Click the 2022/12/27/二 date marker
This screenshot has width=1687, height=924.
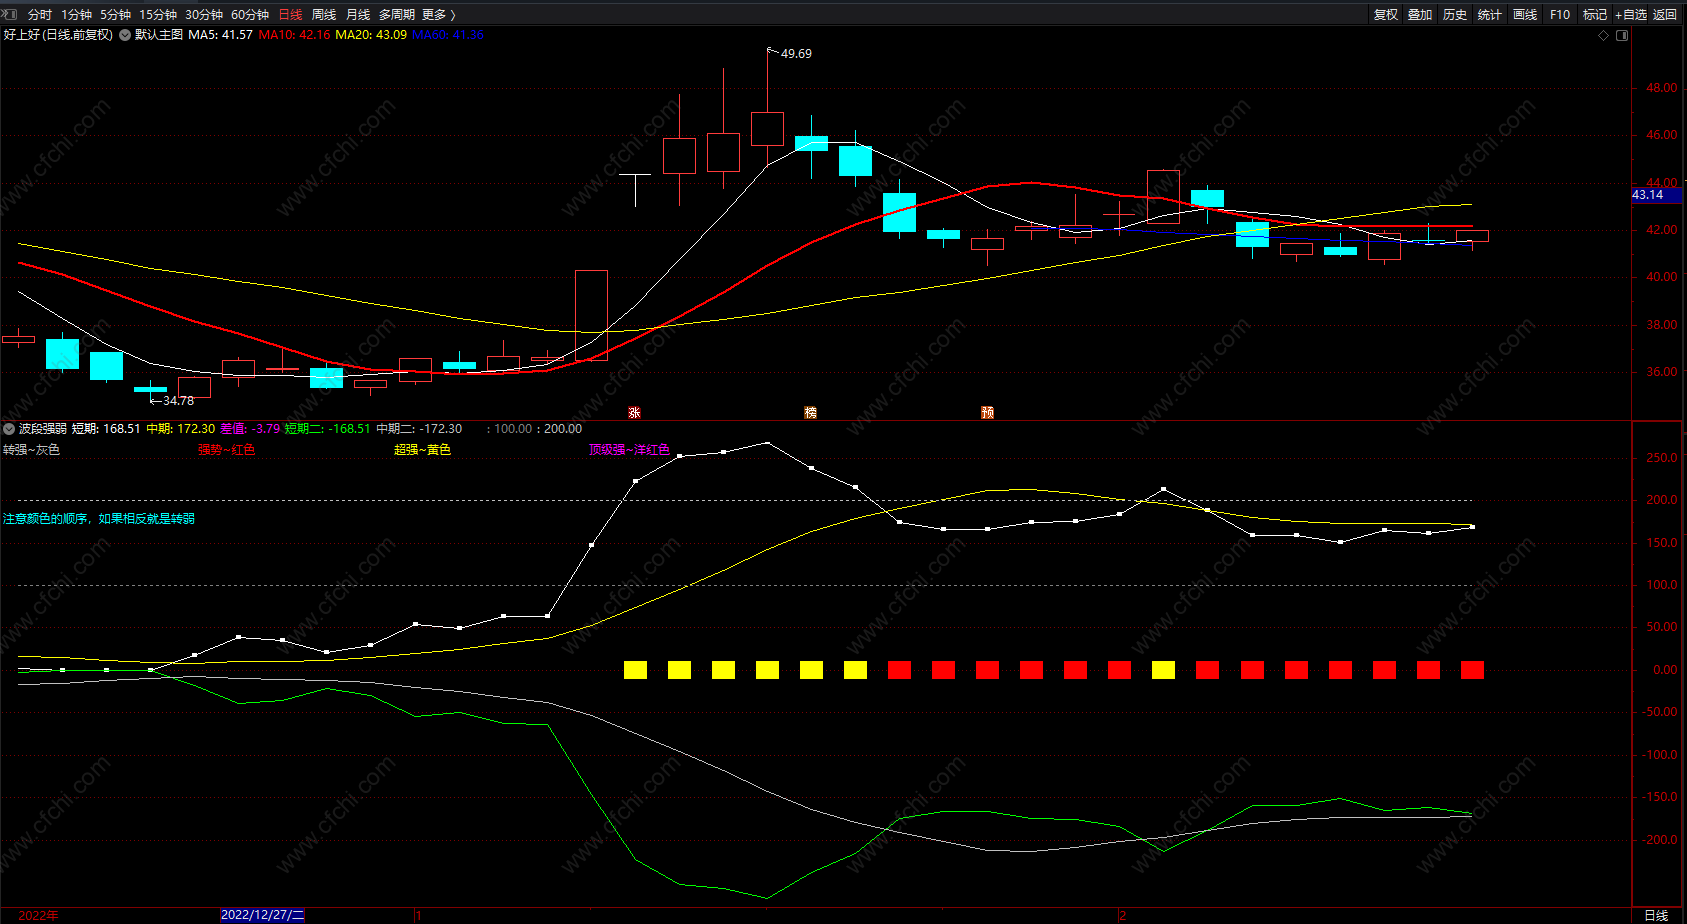coord(262,915)
